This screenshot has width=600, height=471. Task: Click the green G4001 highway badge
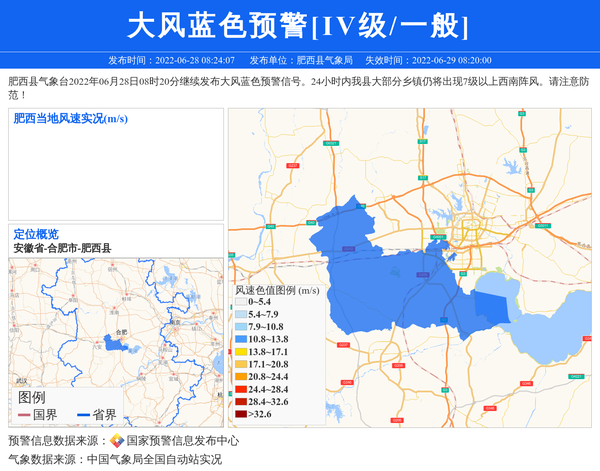[x=438, y=237]
